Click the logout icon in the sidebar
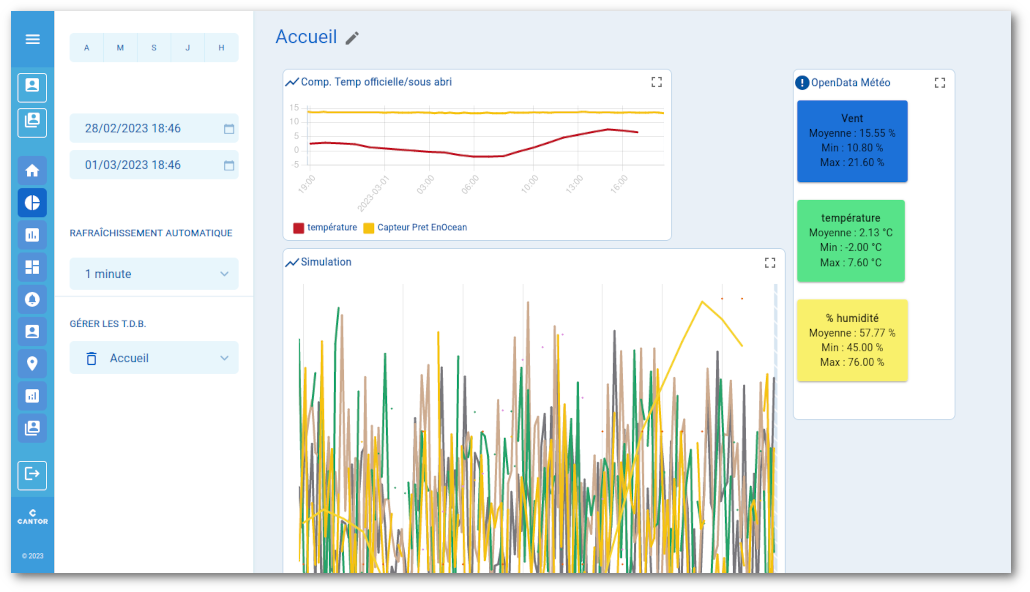This screenshot has height=592, width=1030. click(32, 474)
